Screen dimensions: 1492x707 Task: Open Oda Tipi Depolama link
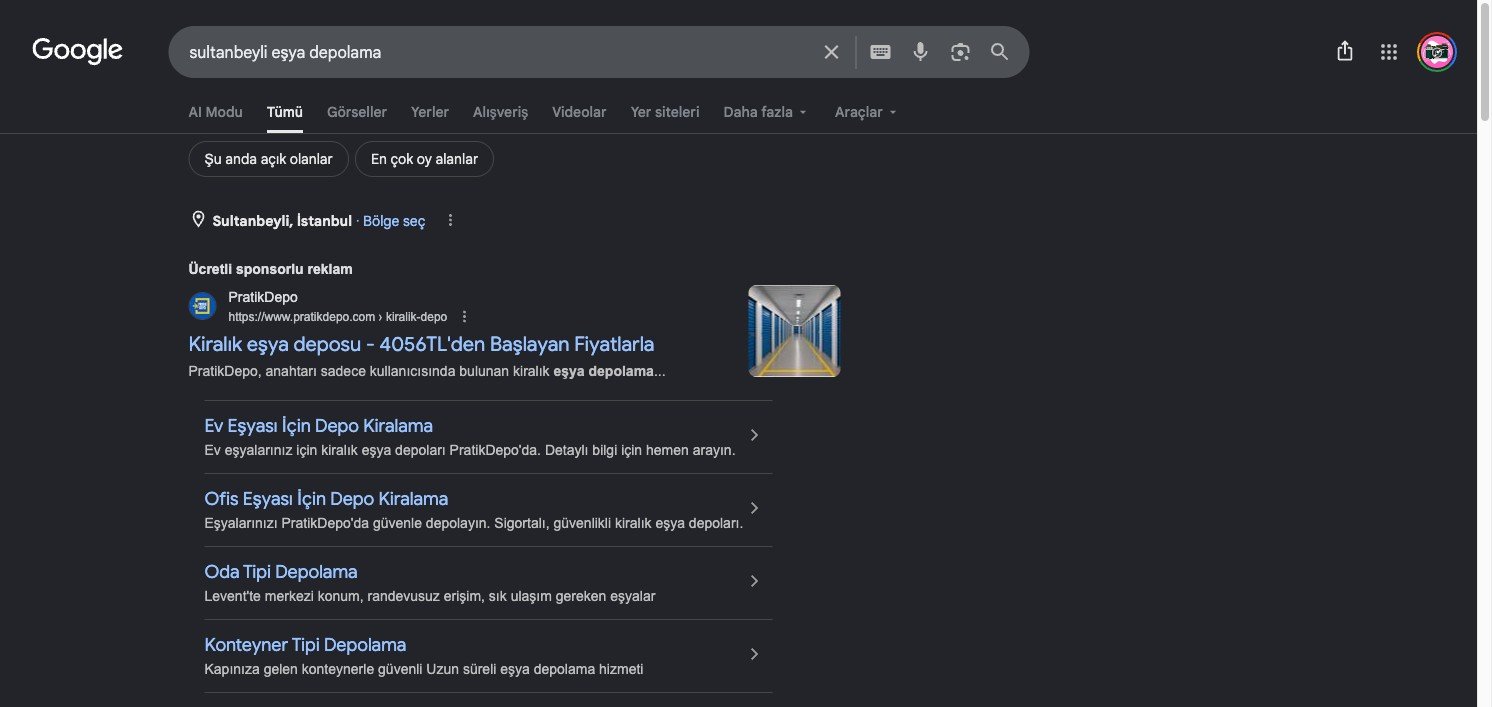[x=281, y=572]
